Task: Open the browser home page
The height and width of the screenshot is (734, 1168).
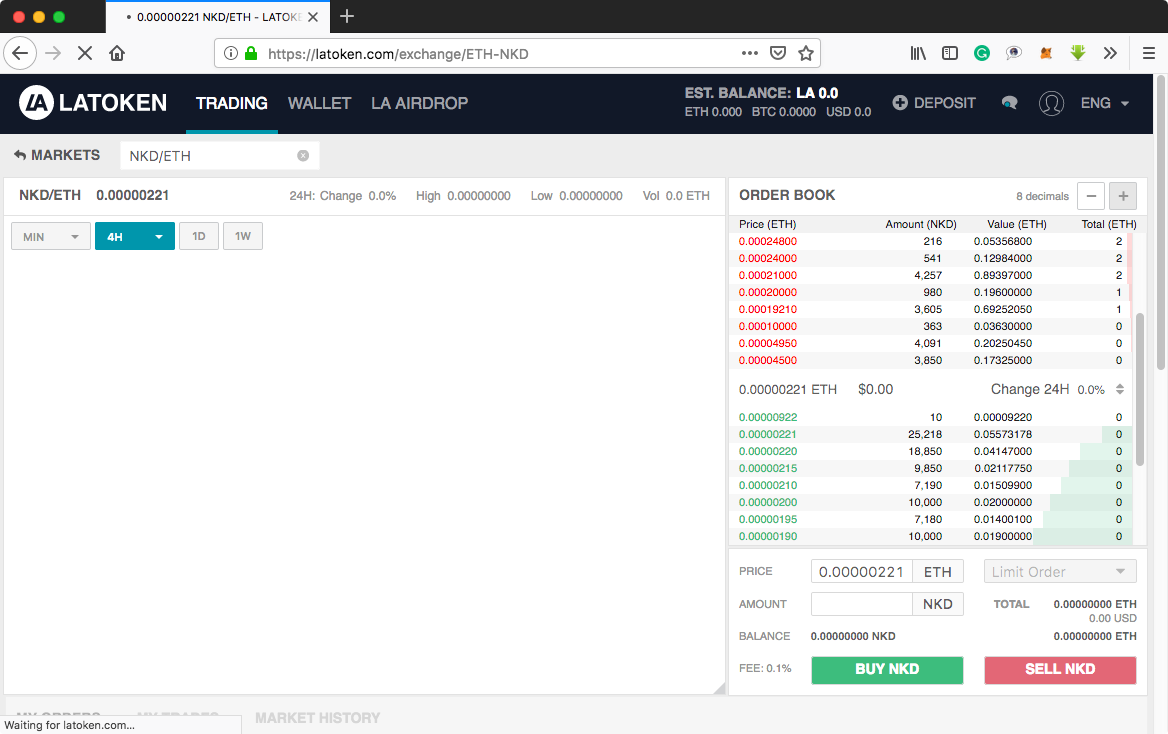Action: click(x=117, y=53)
